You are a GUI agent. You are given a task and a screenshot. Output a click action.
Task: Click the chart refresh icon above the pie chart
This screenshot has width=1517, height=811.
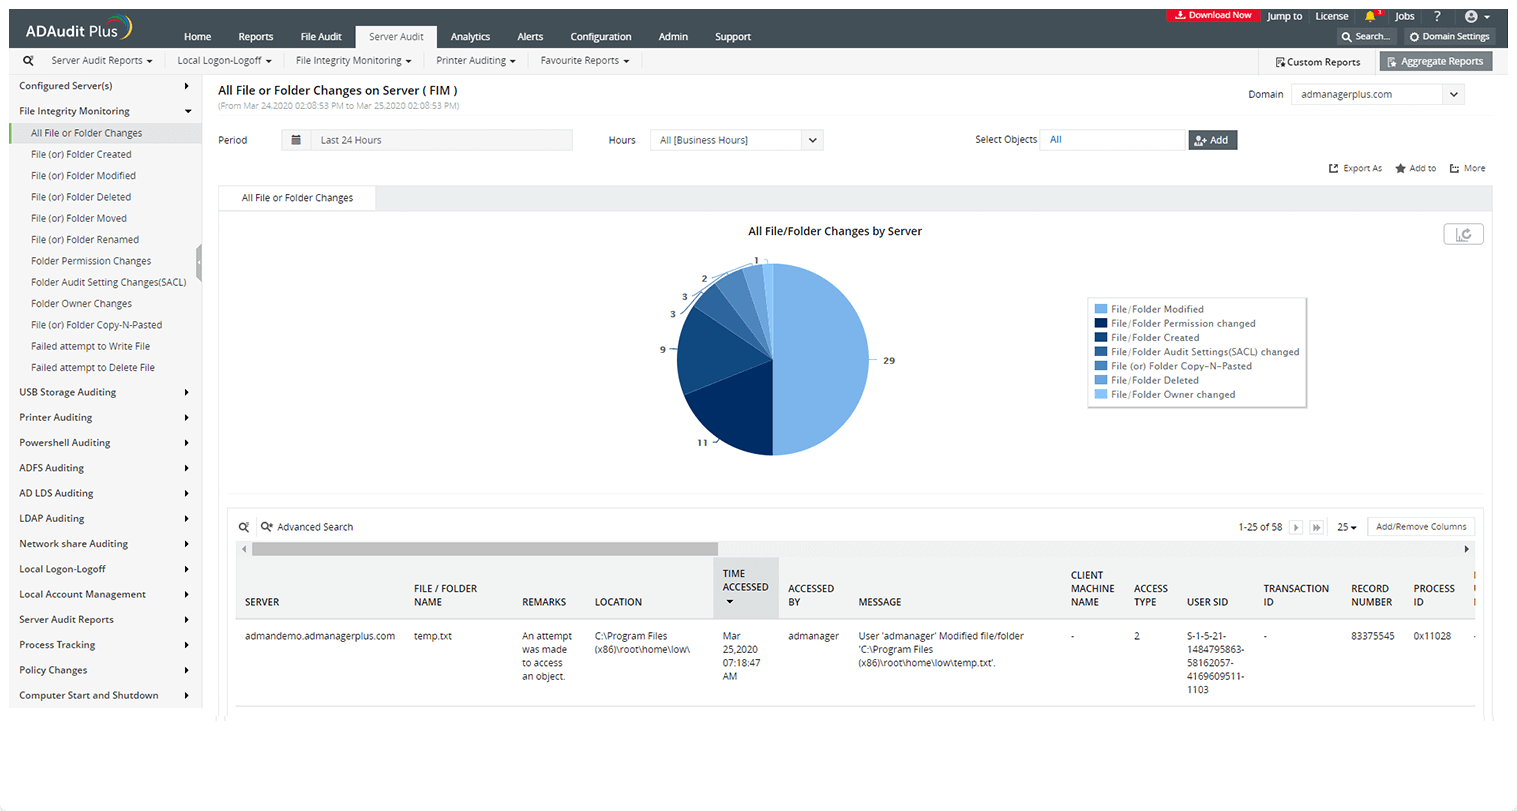click(1463, 233)
